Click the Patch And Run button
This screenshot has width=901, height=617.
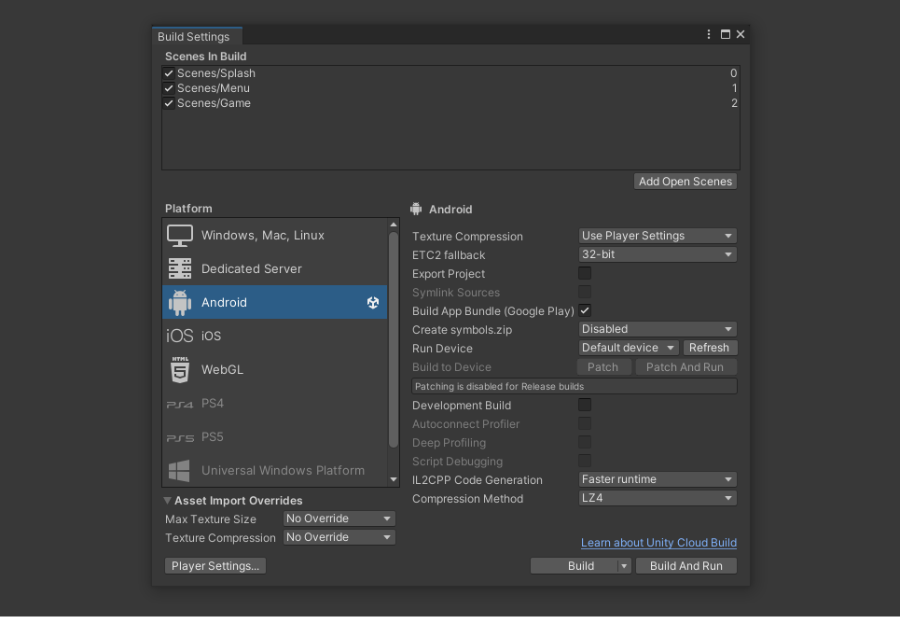[686, 367]
